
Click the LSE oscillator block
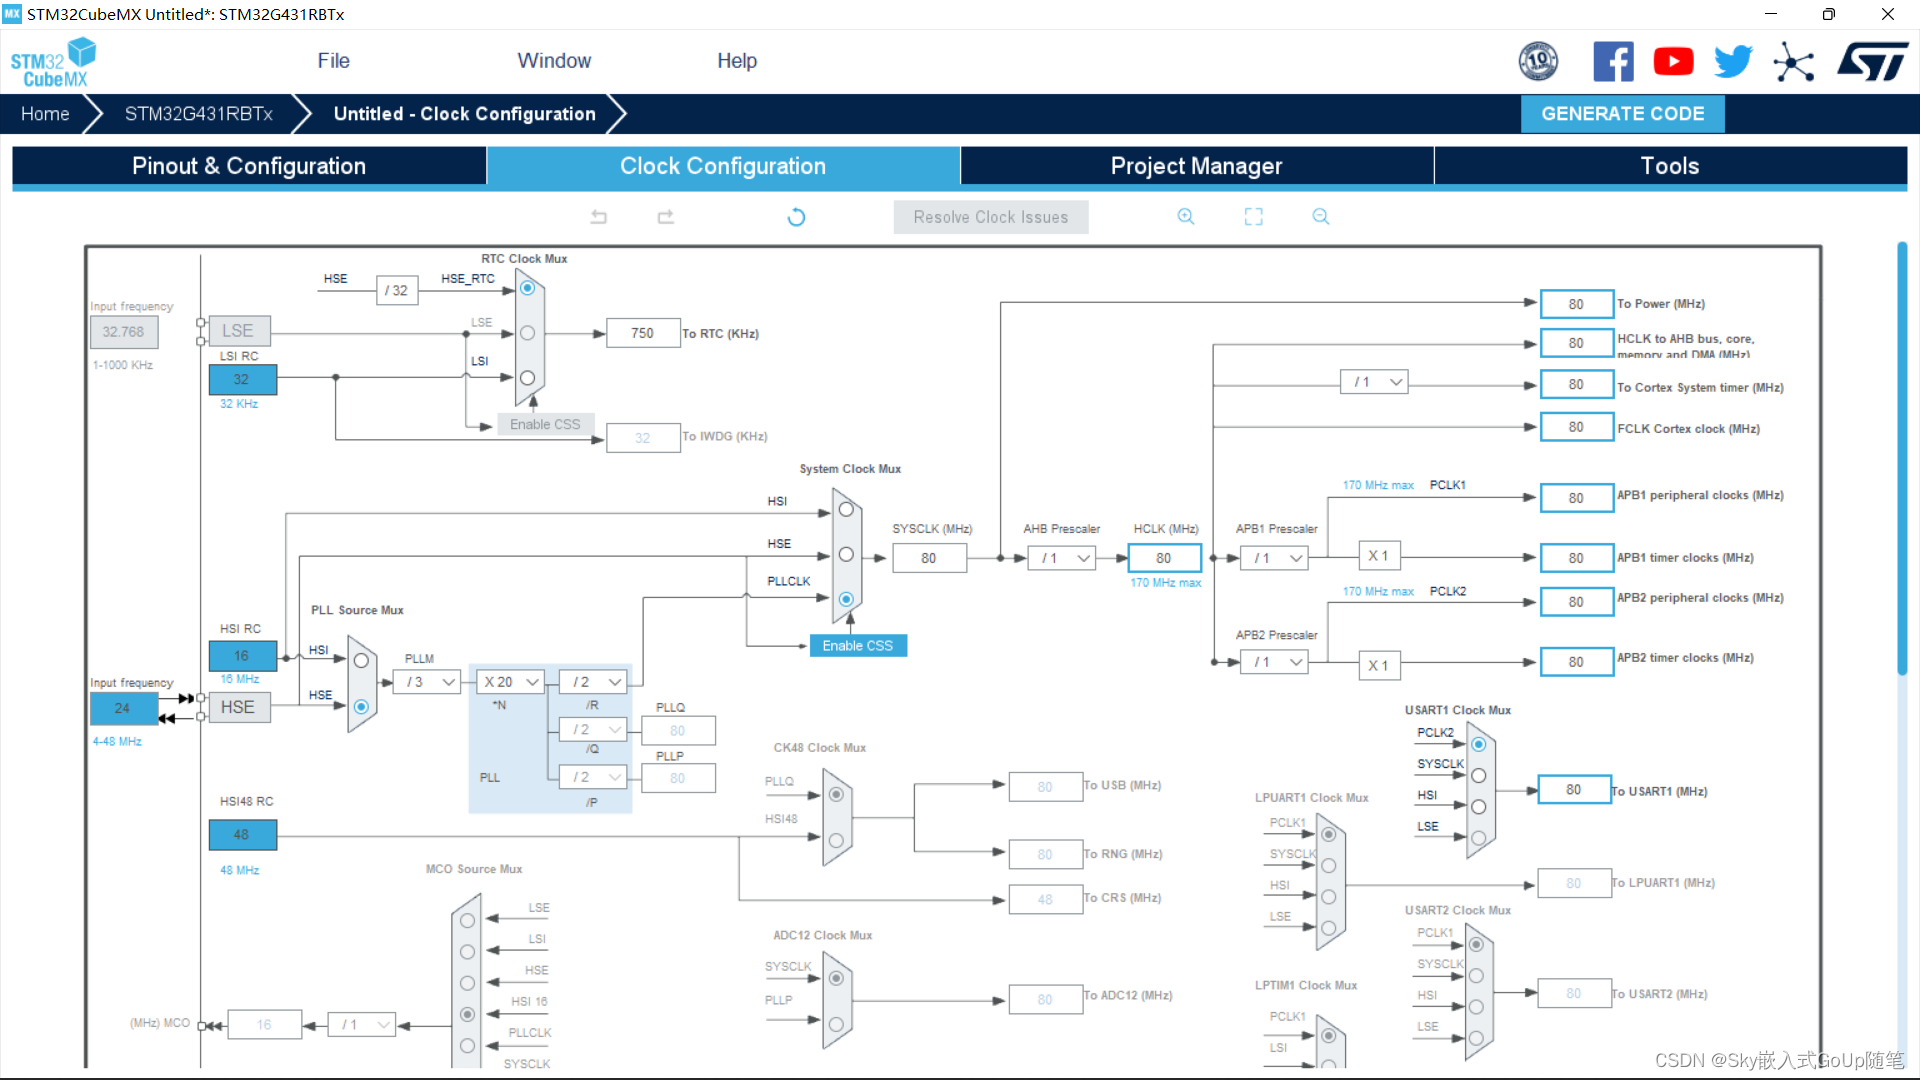coord(239,331)
